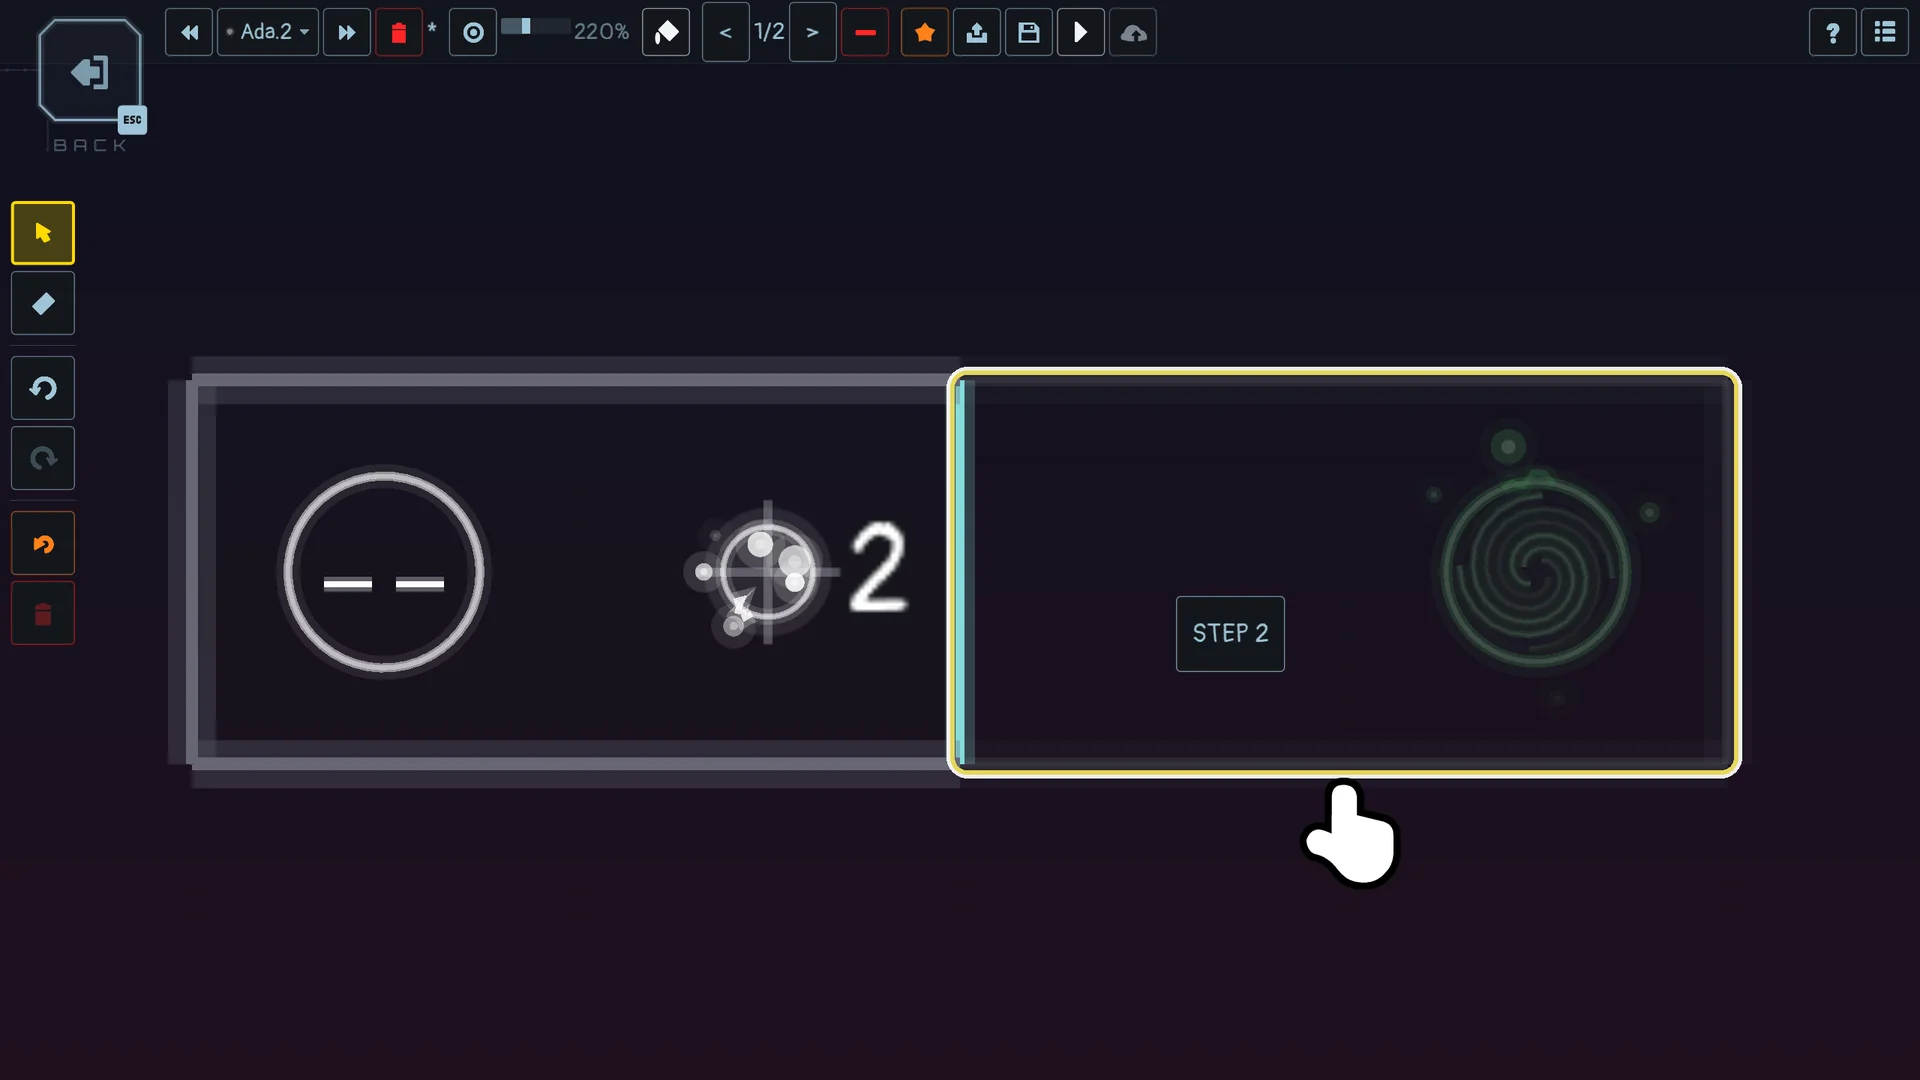Select the eraser tool in sidebar
The height and width of the screenshot is (1080, 1920).
(x=43, y=303)
